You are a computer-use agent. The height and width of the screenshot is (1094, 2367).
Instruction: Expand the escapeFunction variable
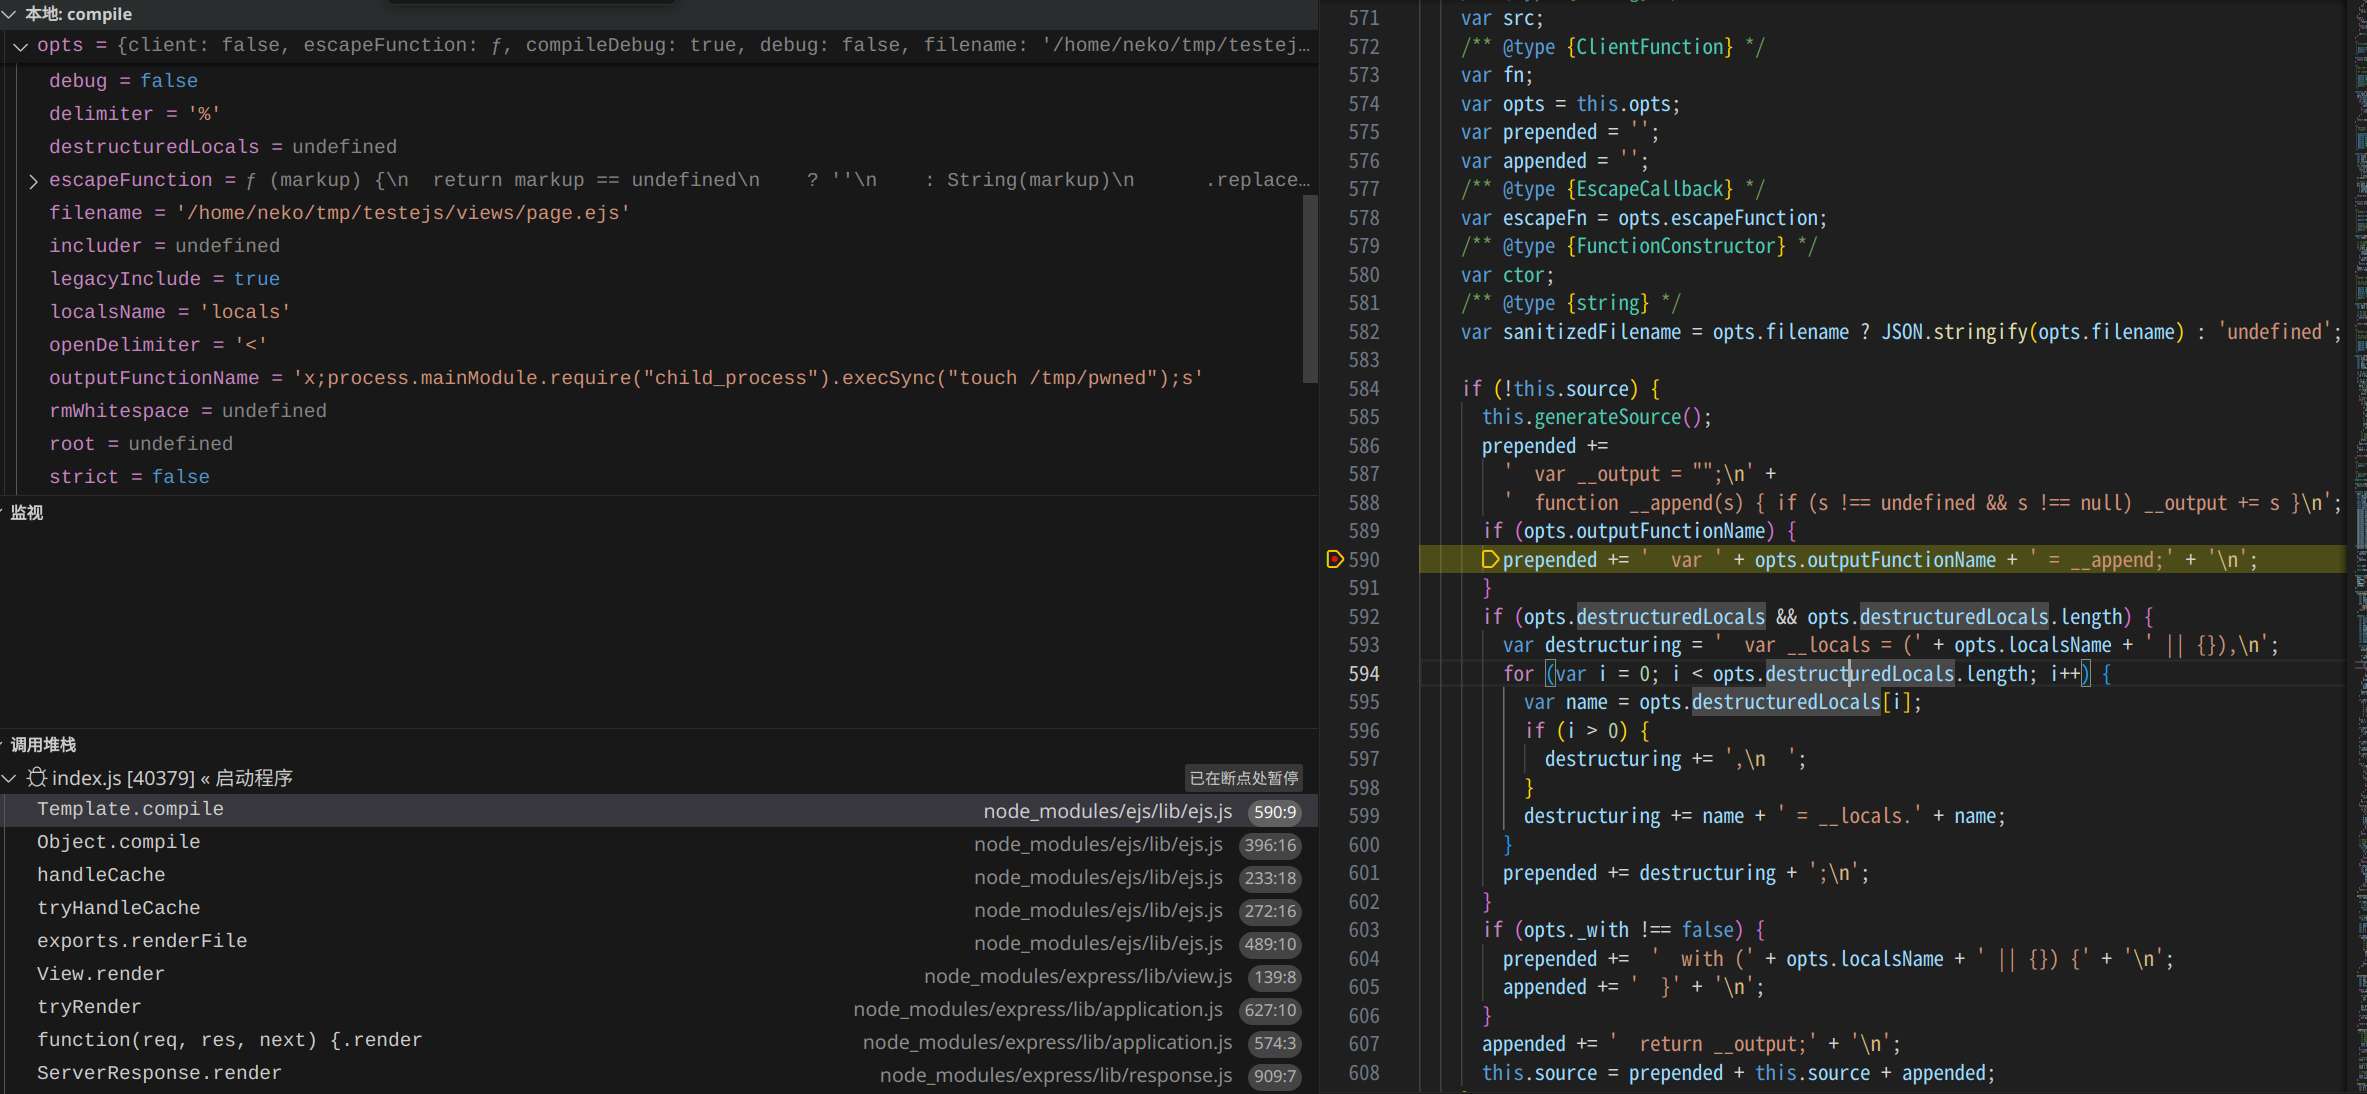(x=33, y=181)
